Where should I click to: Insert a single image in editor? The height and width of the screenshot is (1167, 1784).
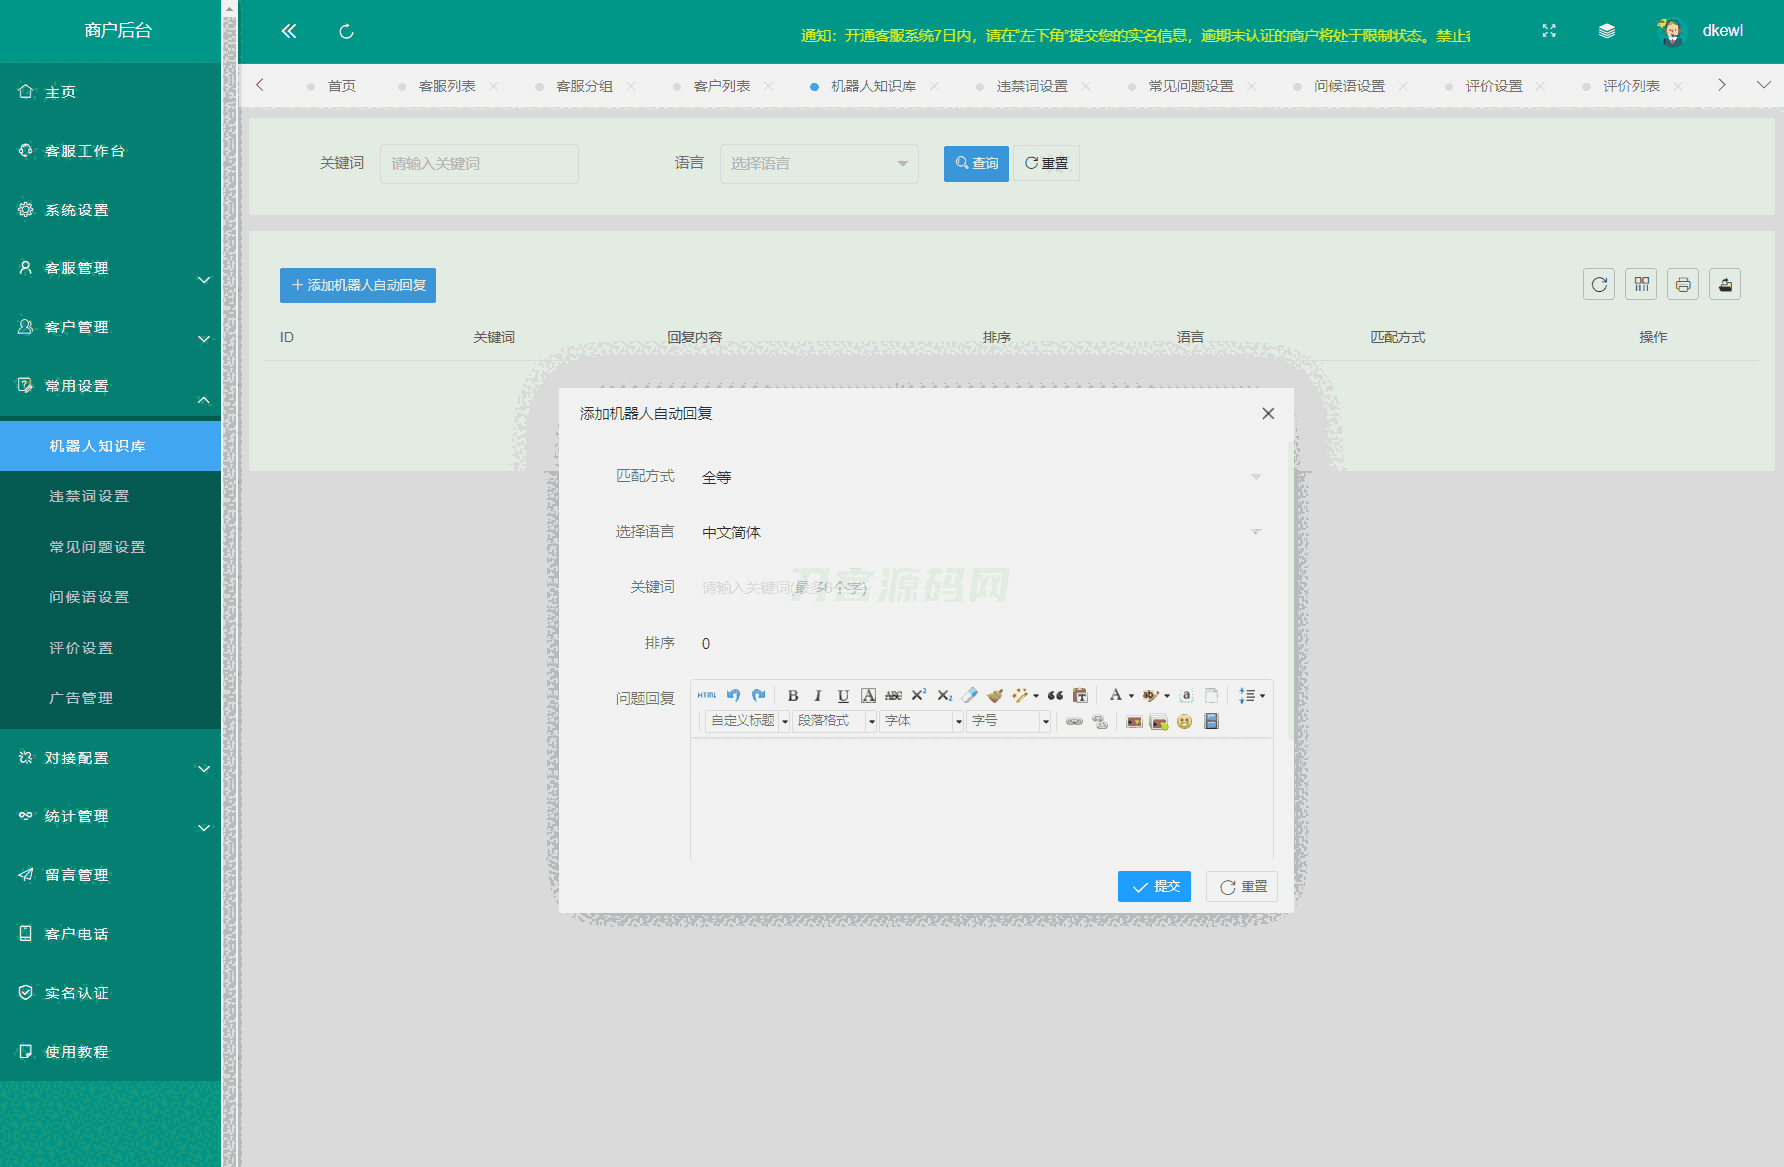1134,721
